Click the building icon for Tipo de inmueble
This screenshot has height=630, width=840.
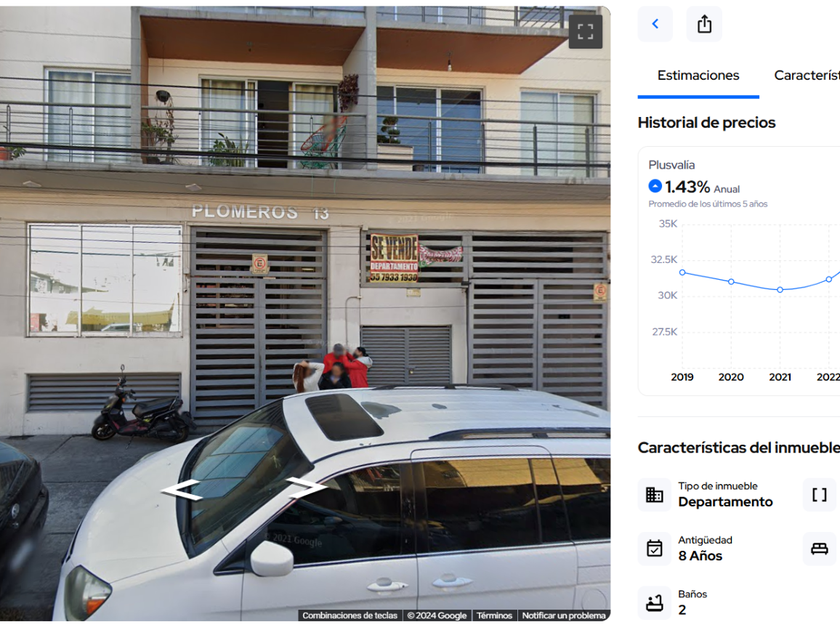654,494
